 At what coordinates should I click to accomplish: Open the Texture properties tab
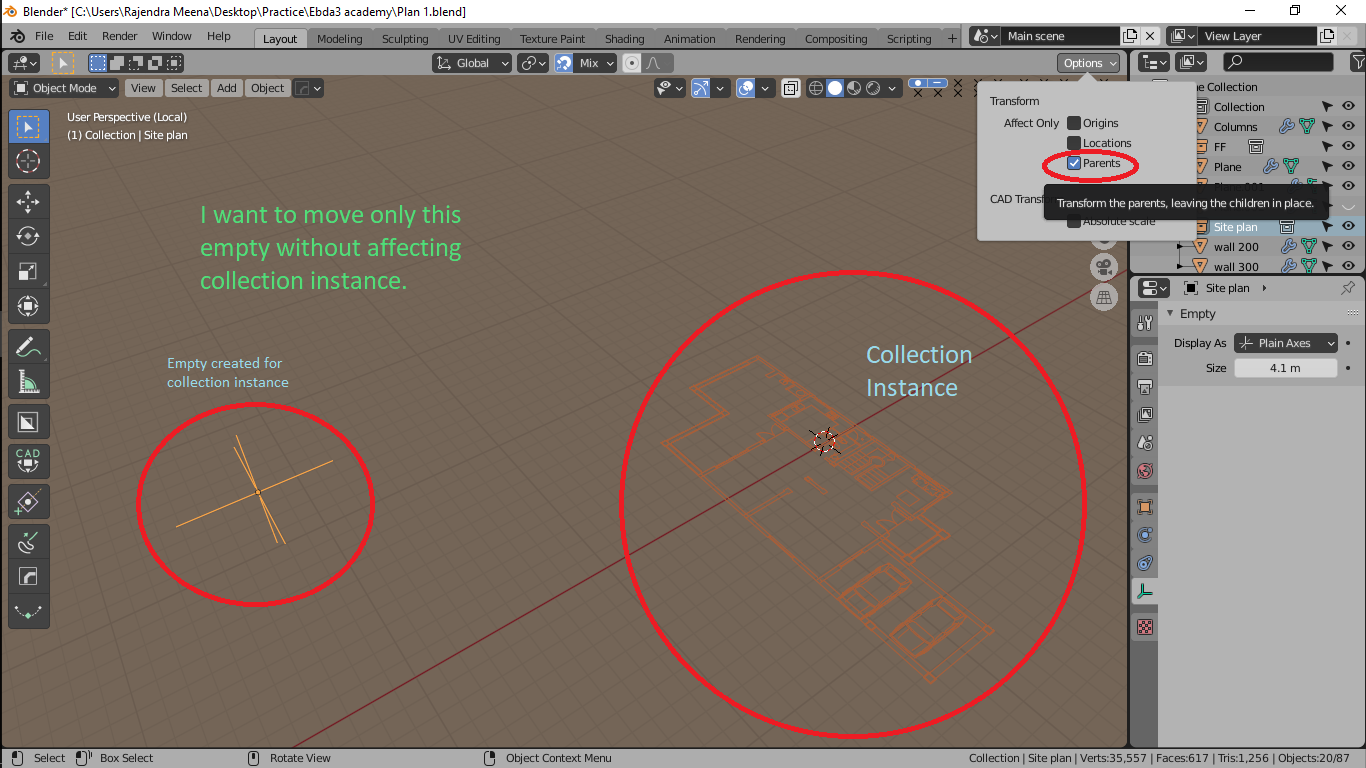point(1145,627)
